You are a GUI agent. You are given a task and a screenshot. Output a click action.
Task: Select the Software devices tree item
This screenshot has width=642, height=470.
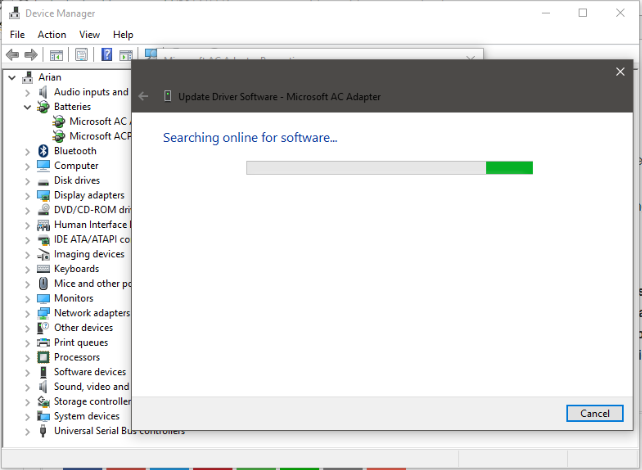(x=90, y=372)
